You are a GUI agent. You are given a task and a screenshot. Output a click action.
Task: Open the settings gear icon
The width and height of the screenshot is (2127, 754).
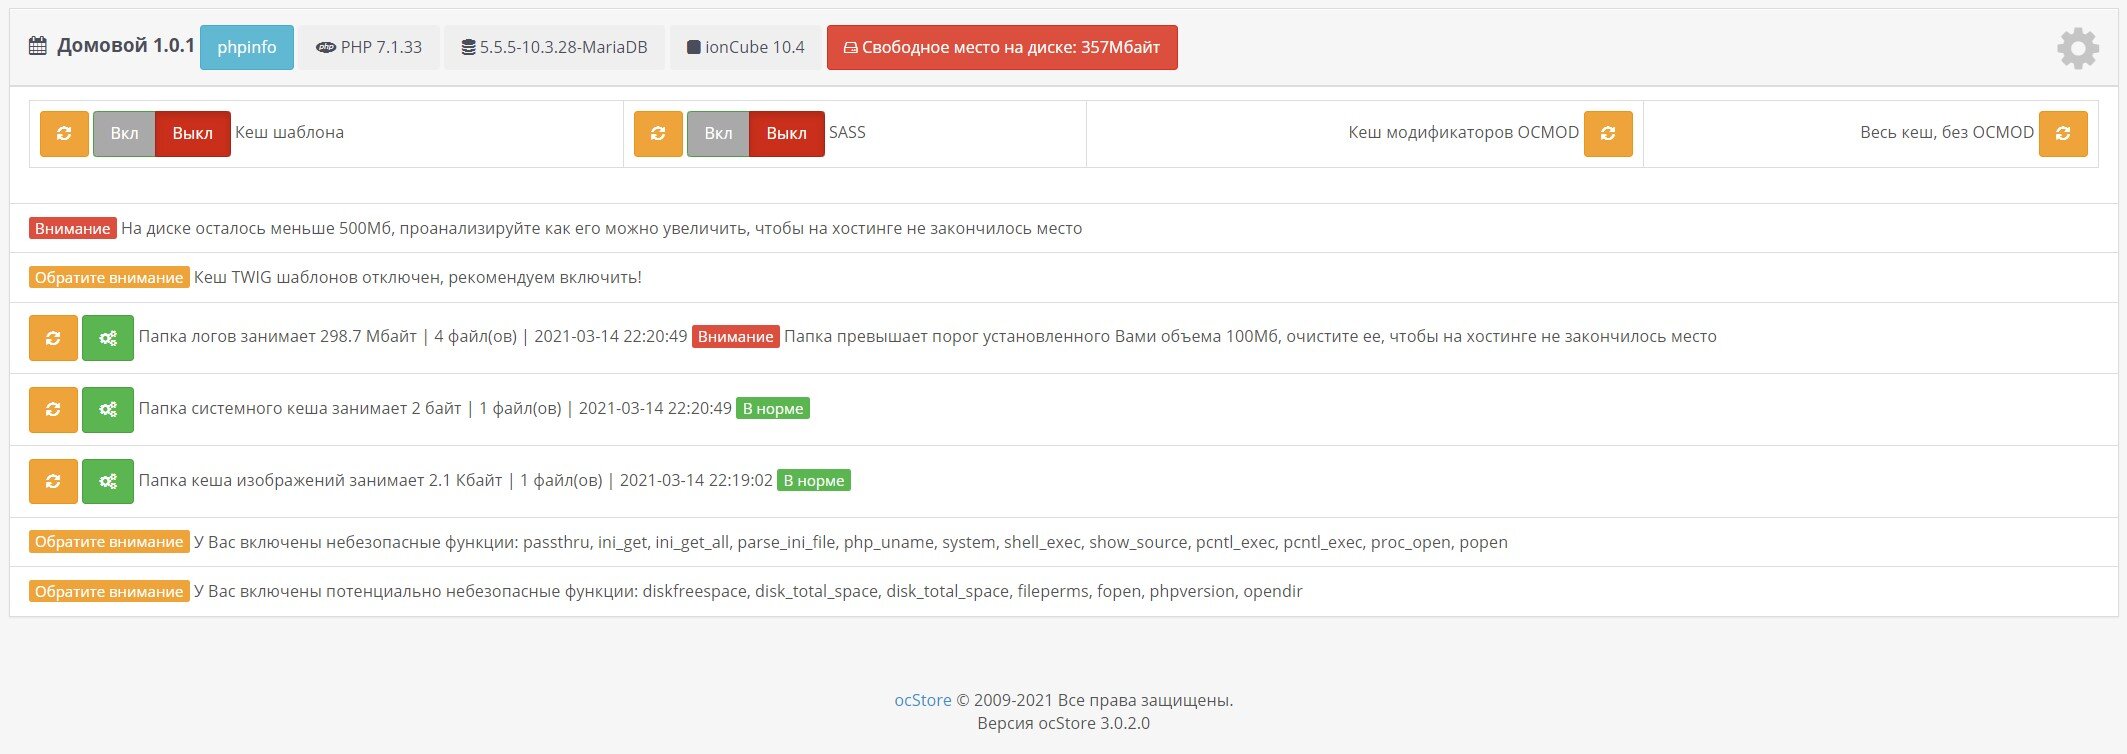coord(2077,48)
